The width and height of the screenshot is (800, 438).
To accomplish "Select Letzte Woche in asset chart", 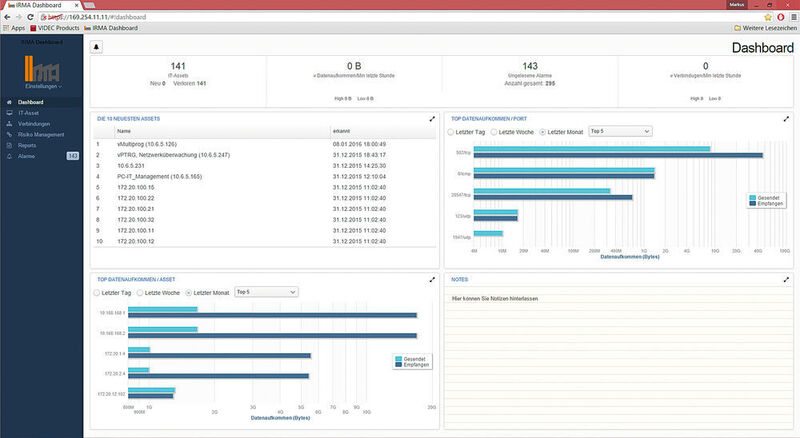I will 140,293.
